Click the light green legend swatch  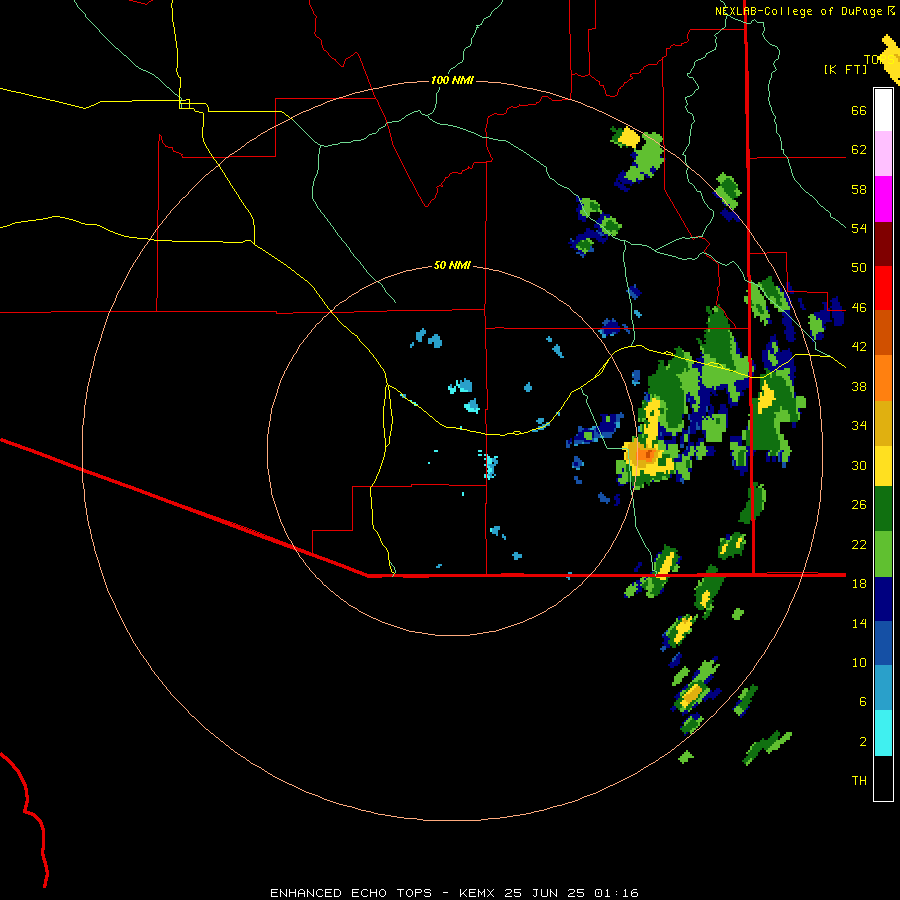coord(883,554)
